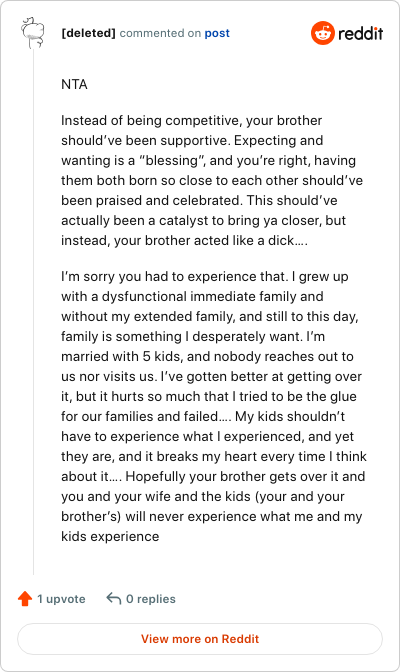Click the reply arrow icon
Screen dimensions: 400x672
click(114, 598)
